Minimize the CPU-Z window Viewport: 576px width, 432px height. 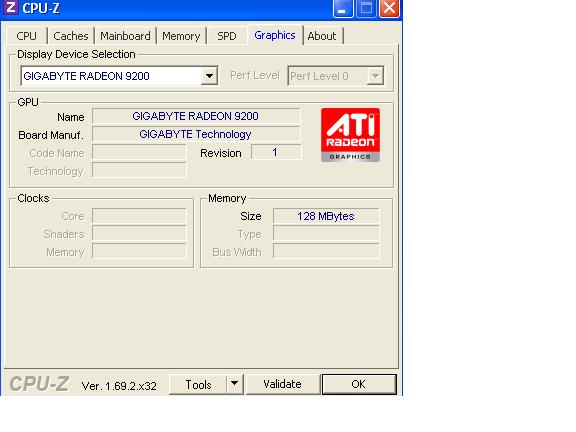[342, 8]
